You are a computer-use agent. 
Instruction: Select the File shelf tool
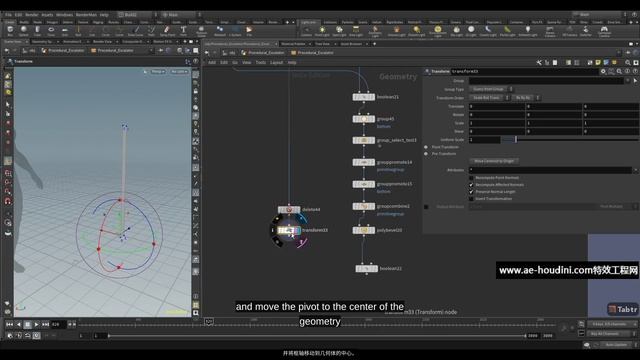click(x=249, y=31)
